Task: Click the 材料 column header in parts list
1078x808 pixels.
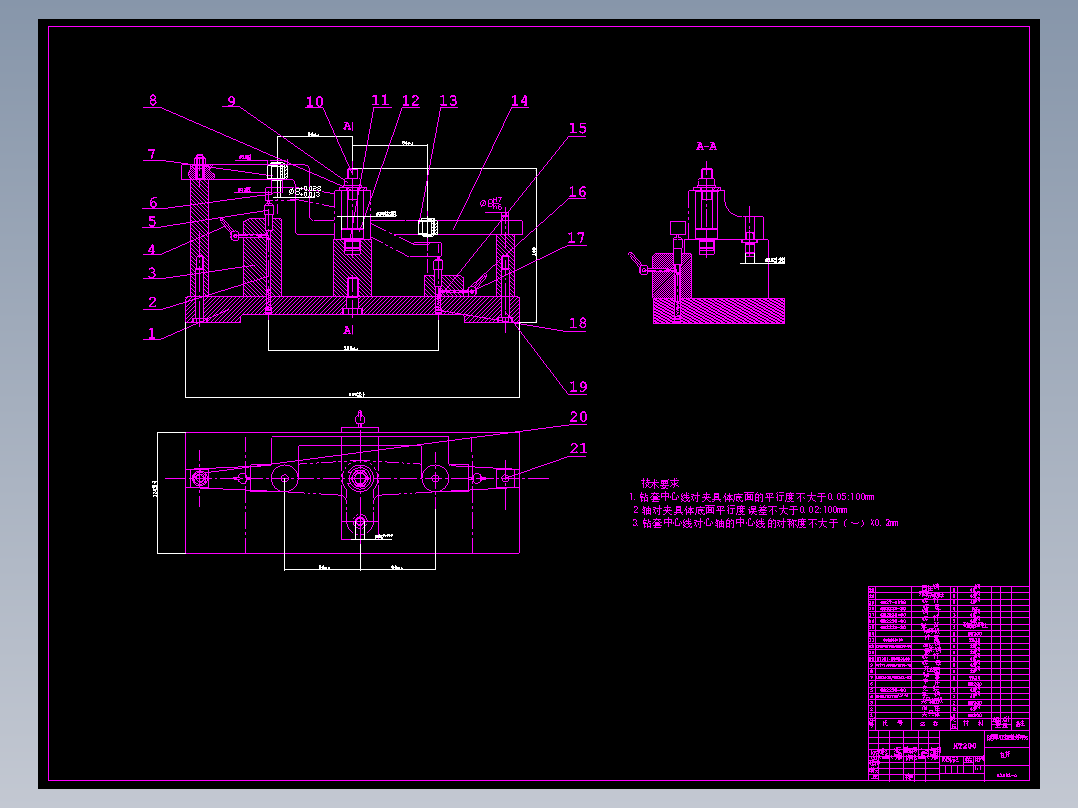Action: tap(973, 723)
